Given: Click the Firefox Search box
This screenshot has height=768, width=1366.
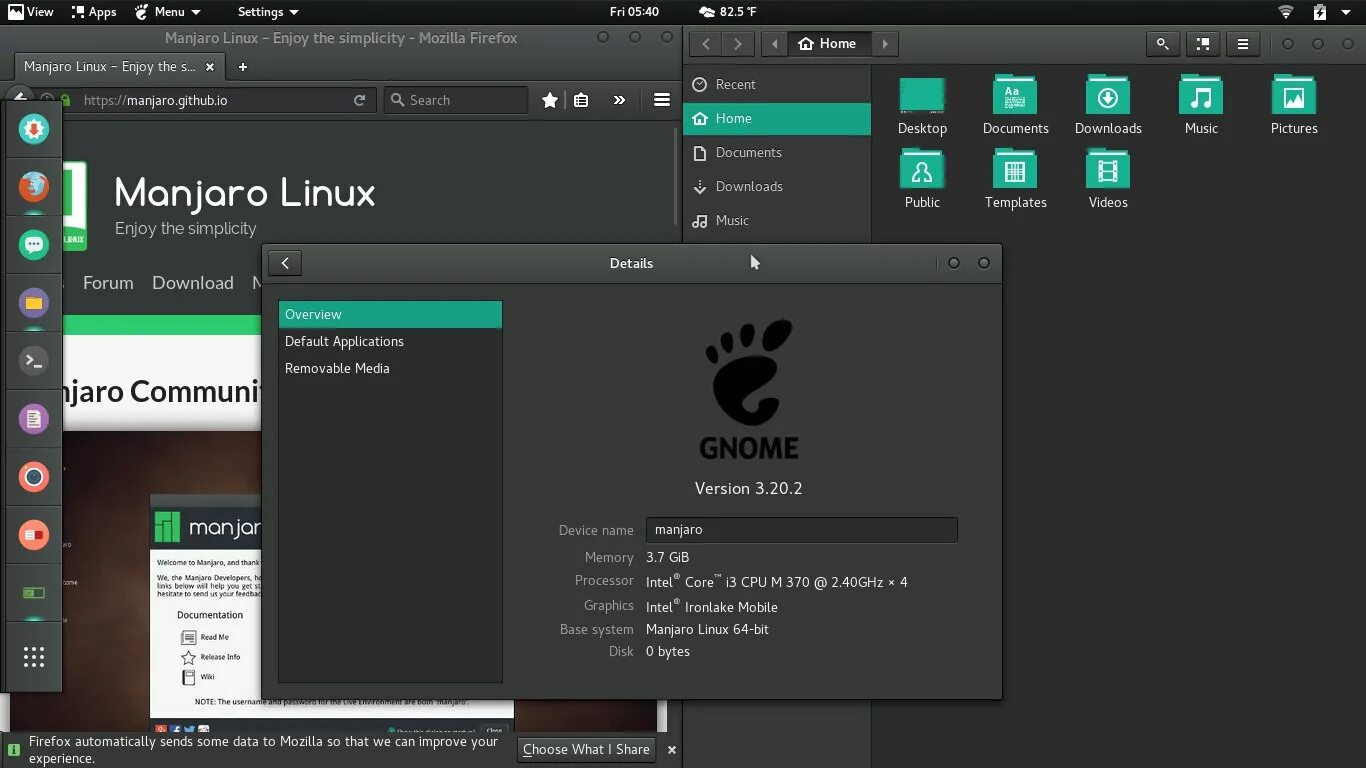Looking at the screenshot, I should click(456, 100).
